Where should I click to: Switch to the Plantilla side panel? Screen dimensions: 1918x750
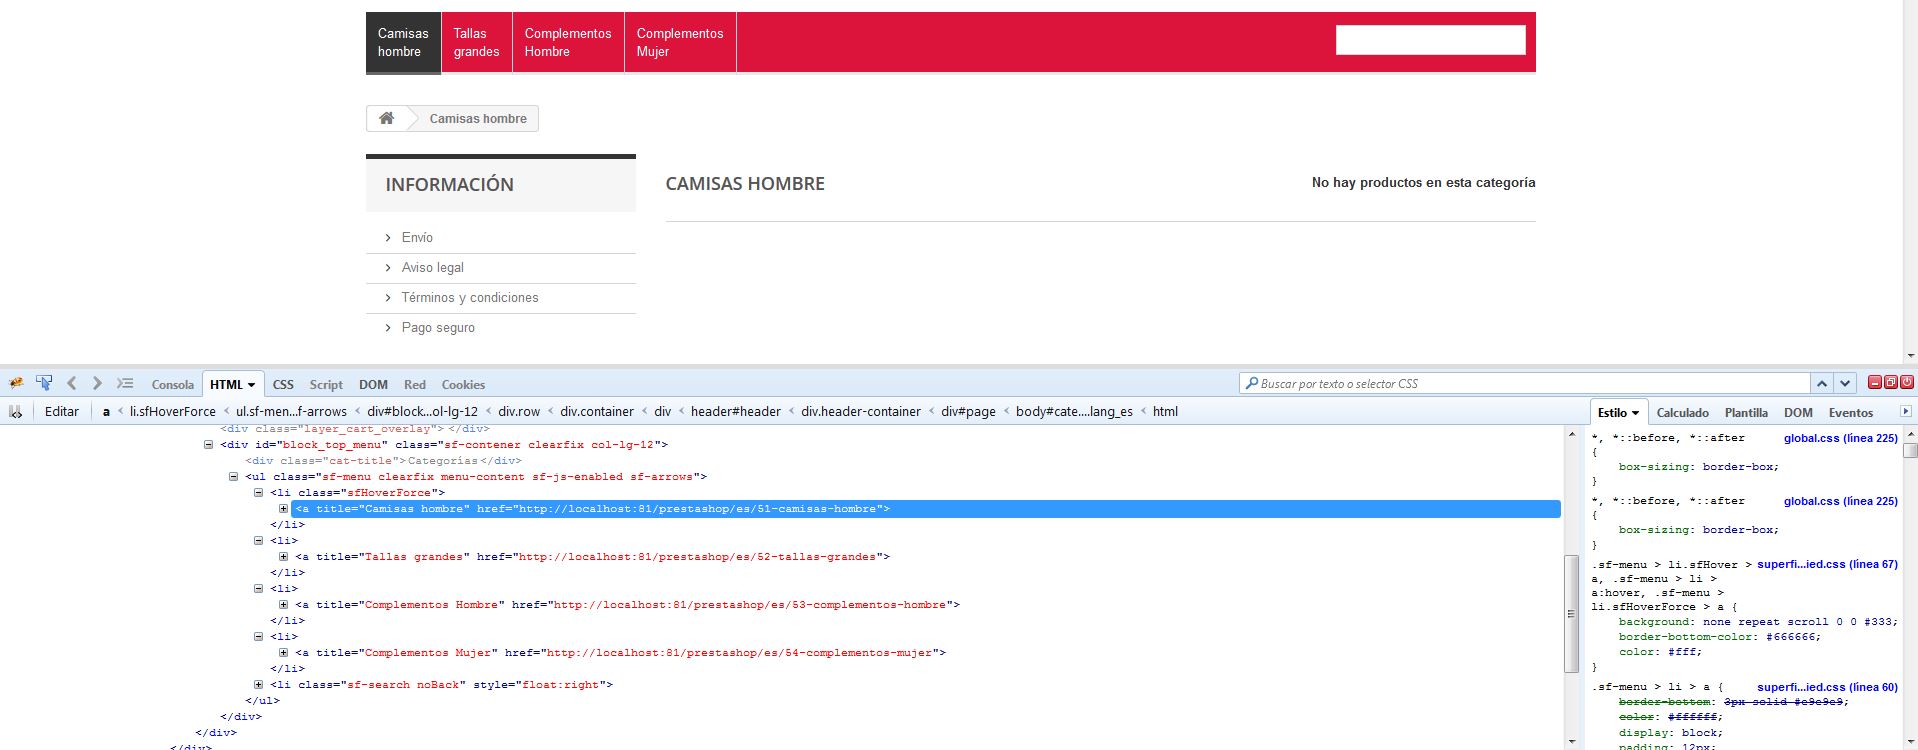tap(1746, 412)
